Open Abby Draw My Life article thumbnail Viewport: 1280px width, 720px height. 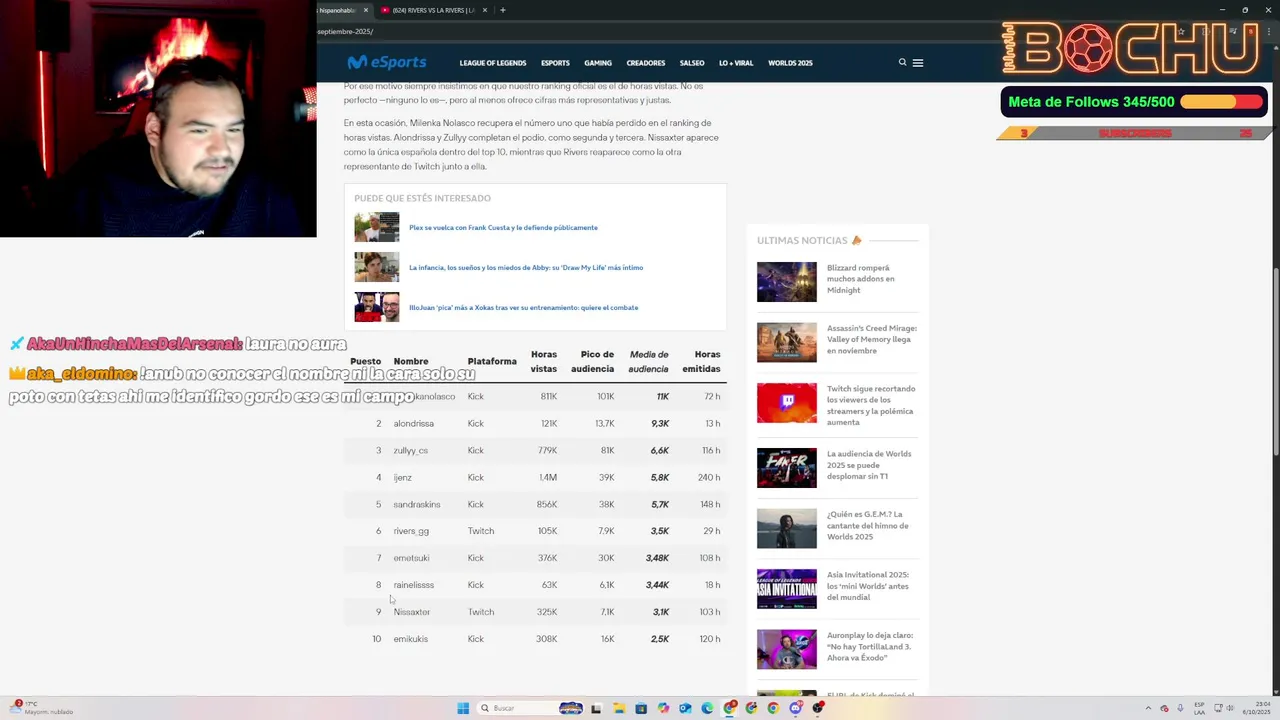coord(376,267)
